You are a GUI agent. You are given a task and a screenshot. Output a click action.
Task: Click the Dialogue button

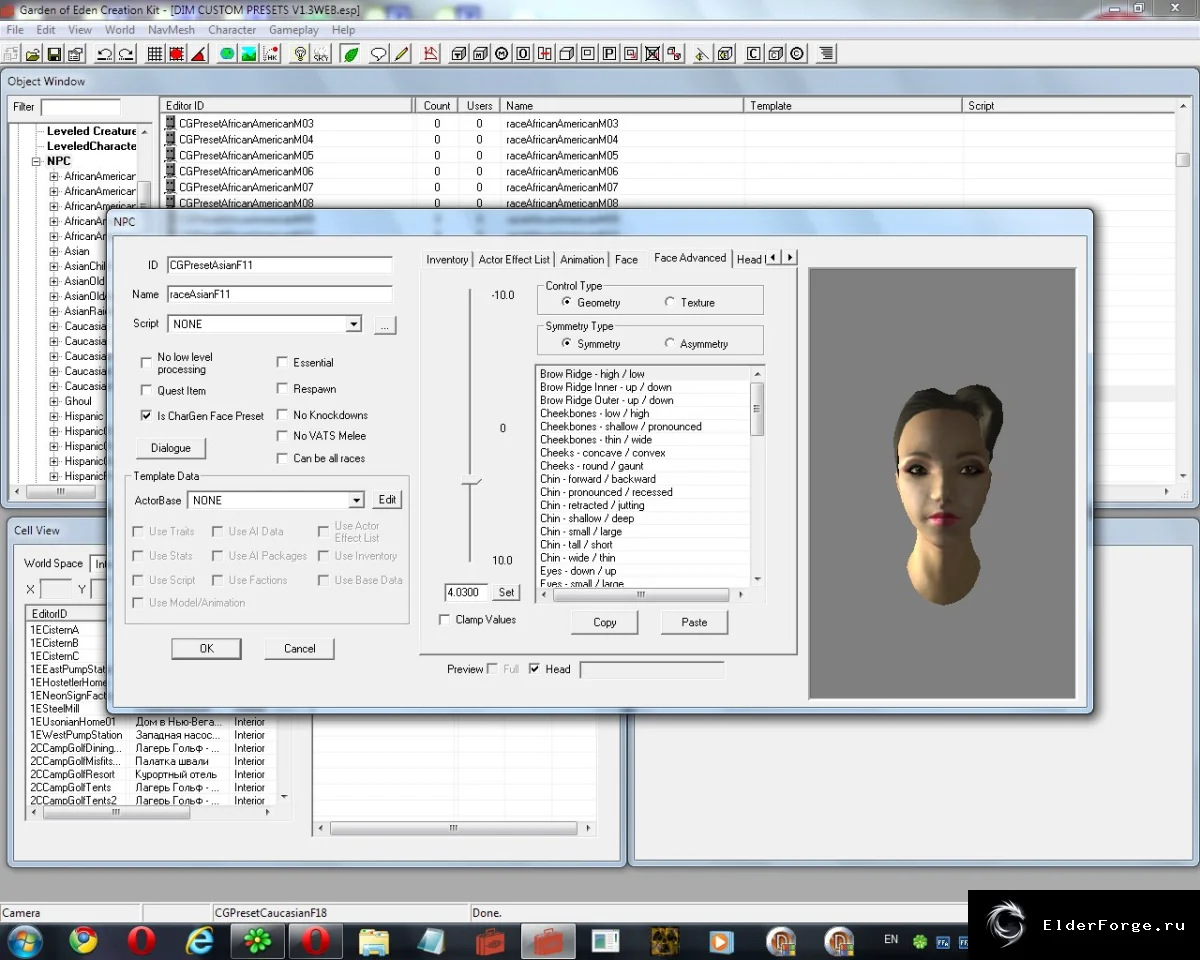coord(171,448)
